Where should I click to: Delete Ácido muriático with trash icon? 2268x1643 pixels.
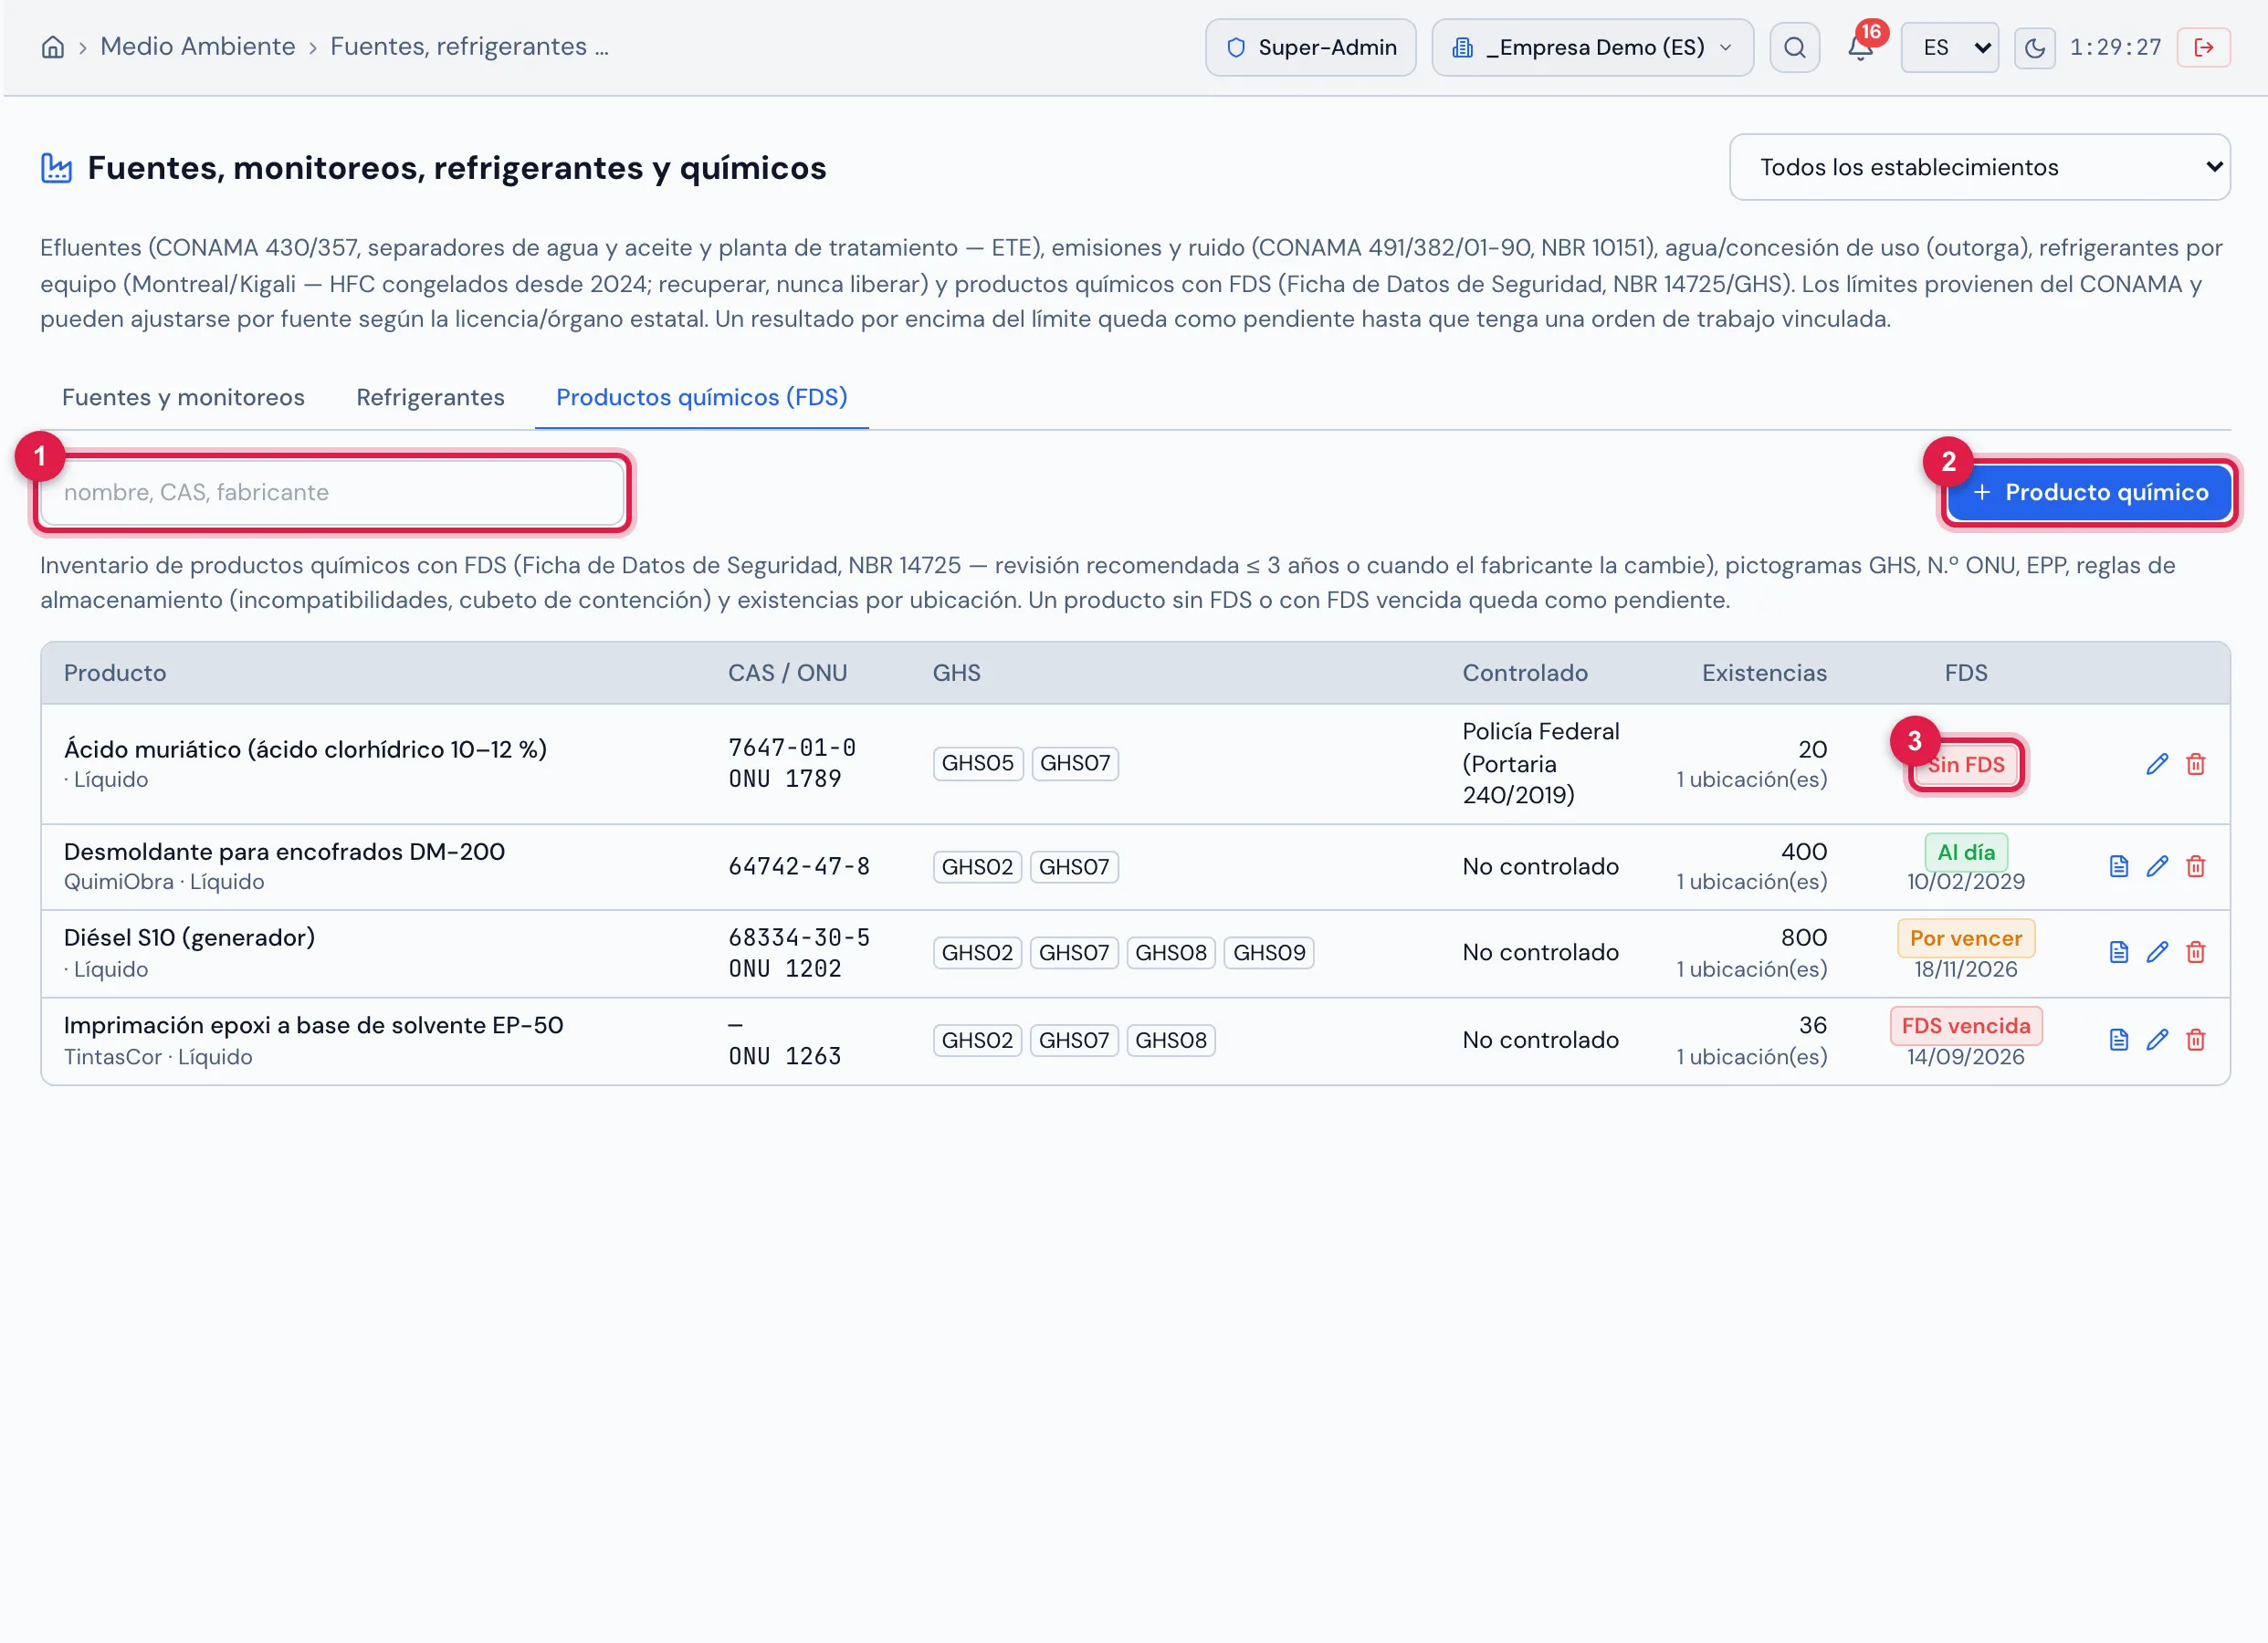tap(2195, 764)
